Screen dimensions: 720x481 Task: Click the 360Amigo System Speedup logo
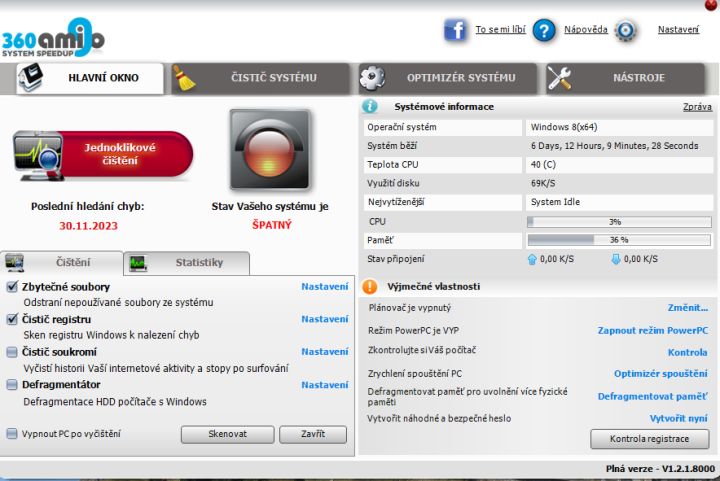click(x=53, y=38)
